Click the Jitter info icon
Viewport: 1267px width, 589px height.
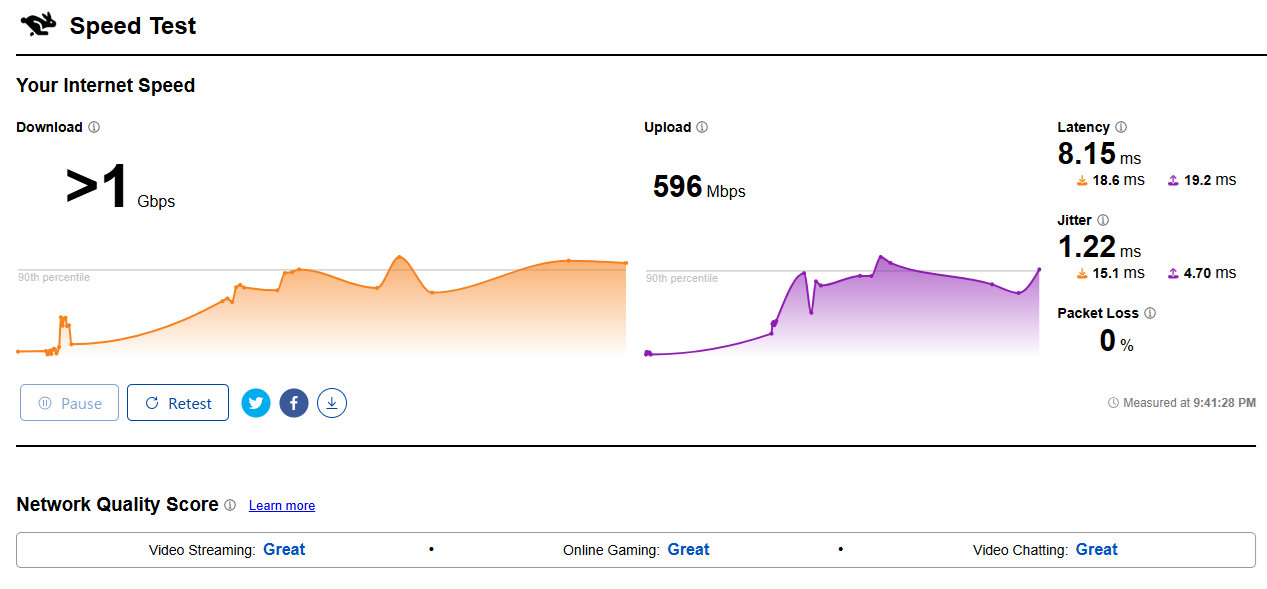click(x=1103, y=220)
